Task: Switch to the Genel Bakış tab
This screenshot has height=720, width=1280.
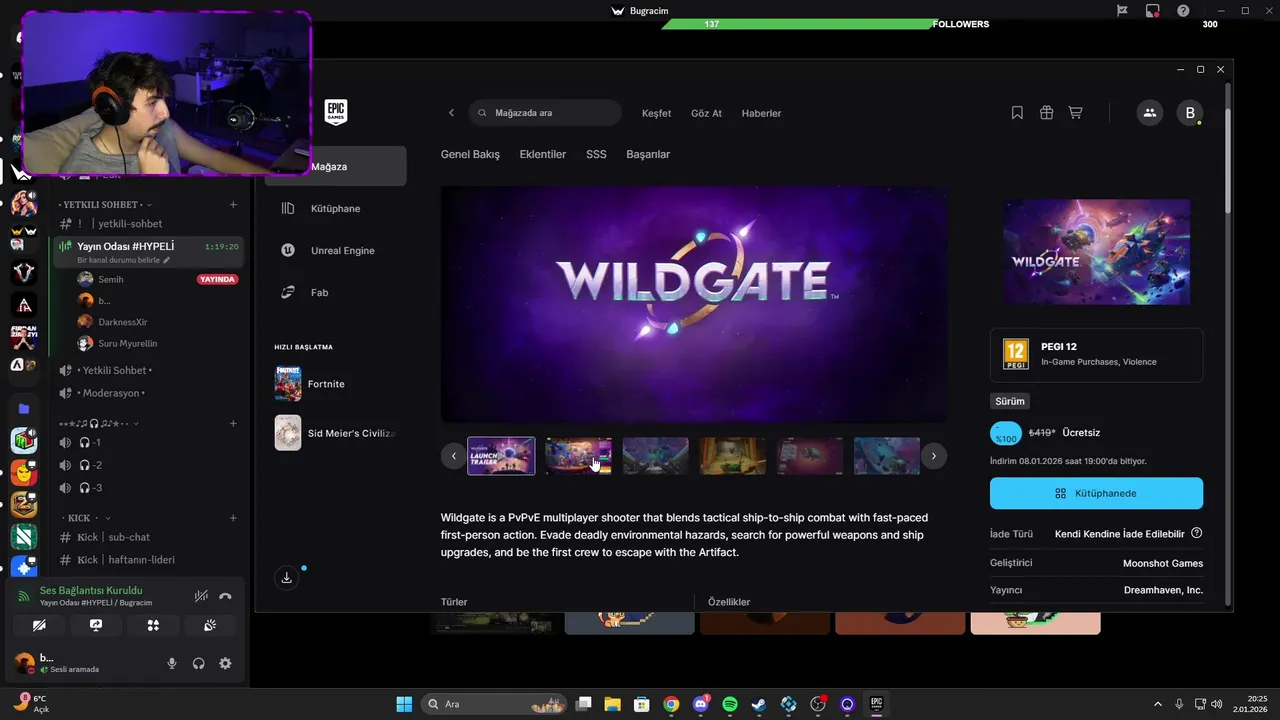Action: (x=470, y=154)
